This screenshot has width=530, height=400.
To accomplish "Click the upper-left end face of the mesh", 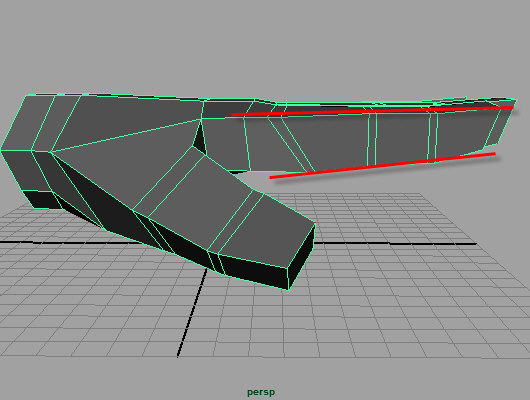I will pos(27,123).
